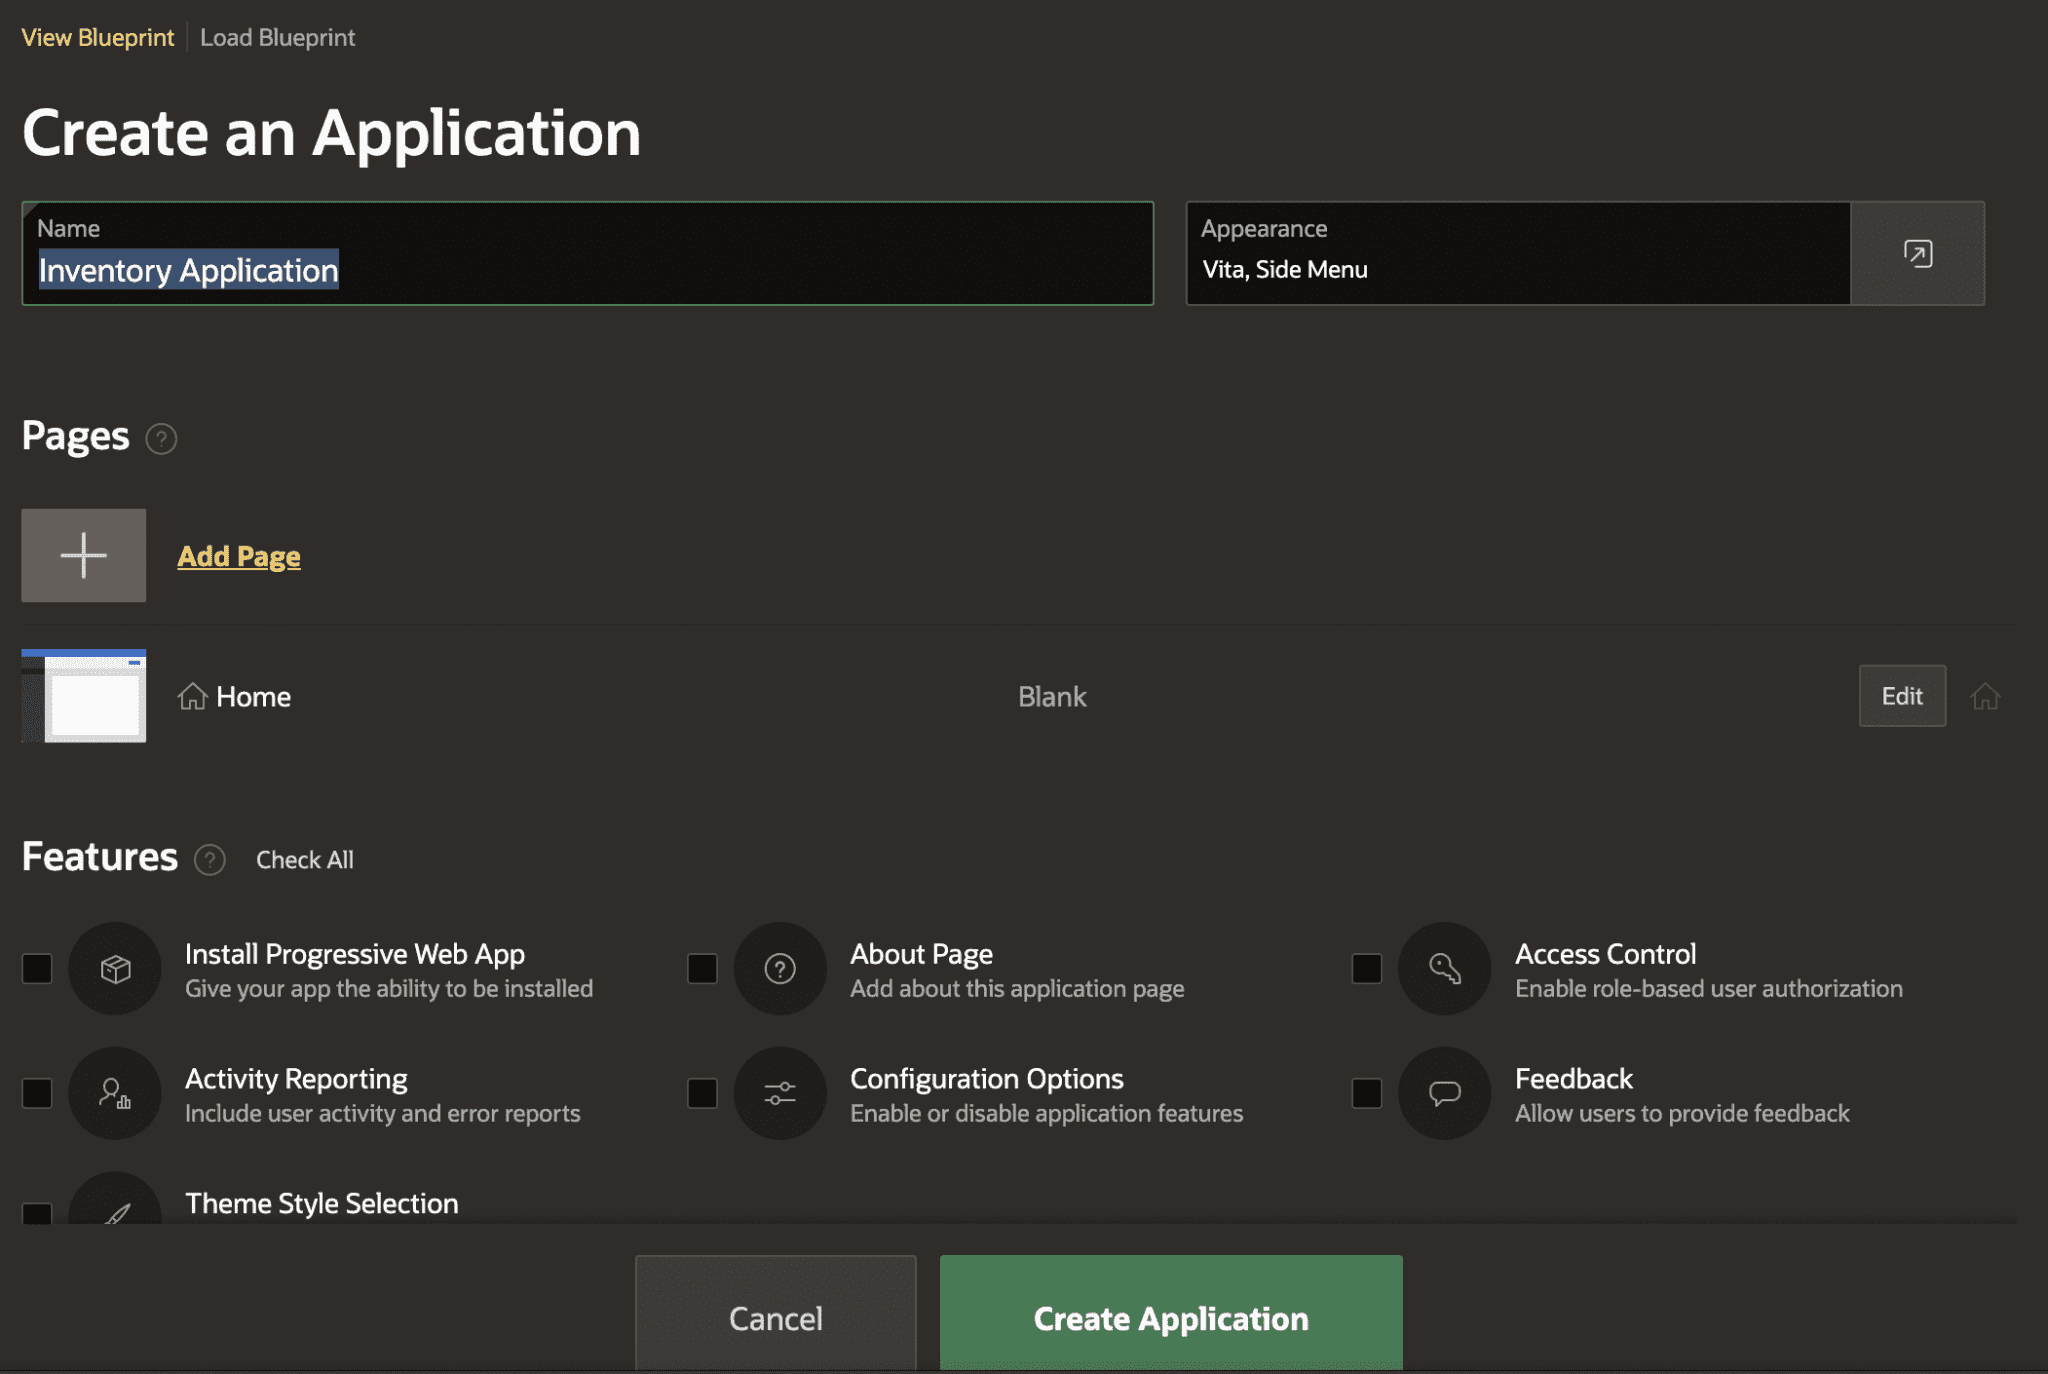The height and width of the screenshot is (1374, 2048).
Task: Click the Check All link for features
Action: 304,860
